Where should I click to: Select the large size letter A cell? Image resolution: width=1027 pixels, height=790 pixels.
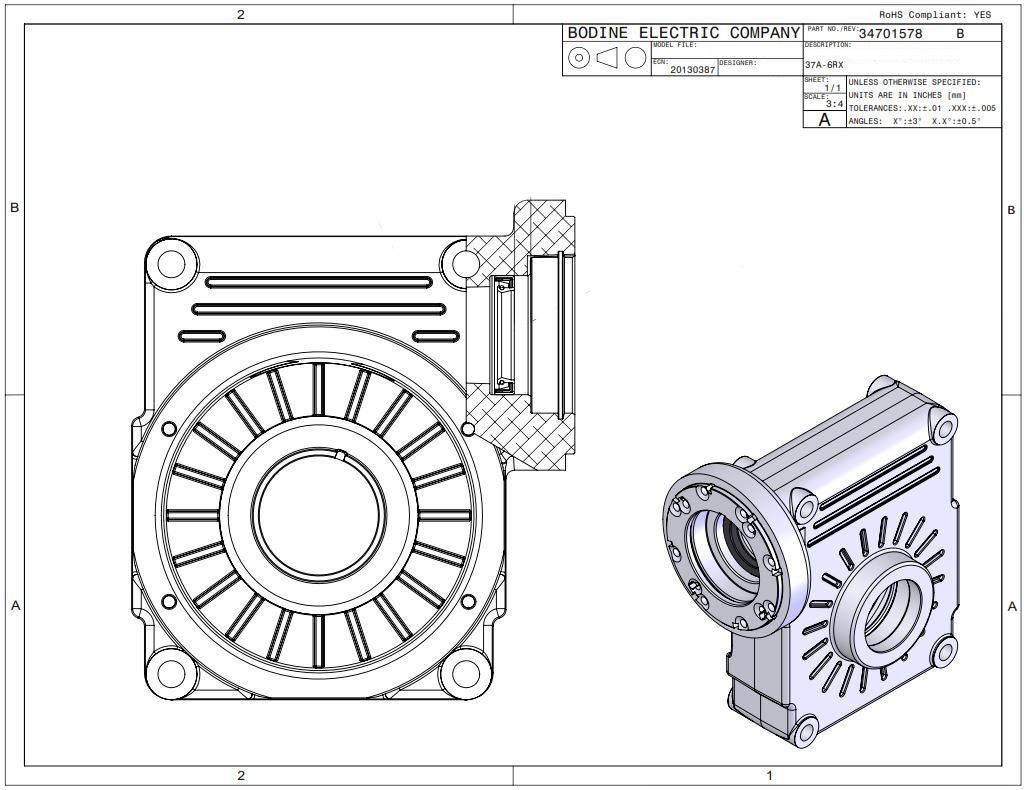[x=822, y=118]
